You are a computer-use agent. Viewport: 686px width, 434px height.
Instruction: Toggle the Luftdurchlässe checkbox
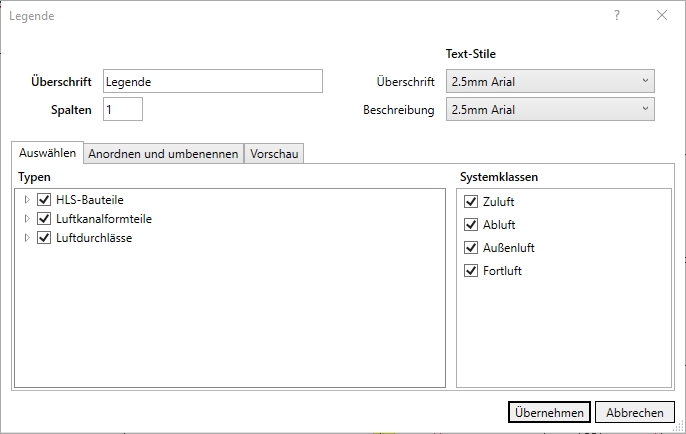[x=44, y=238]
